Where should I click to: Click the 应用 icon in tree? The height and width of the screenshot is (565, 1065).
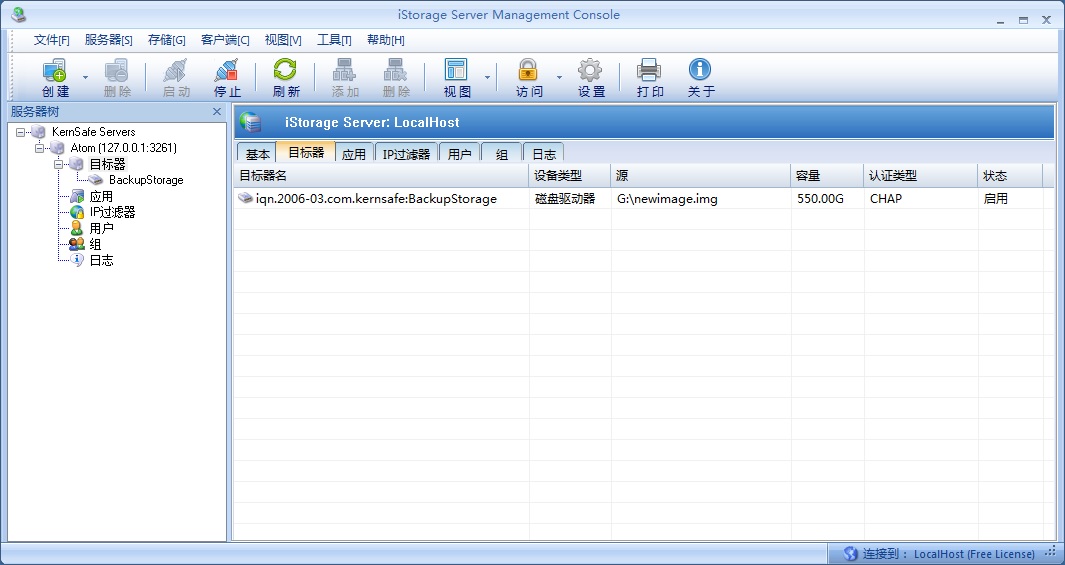click(x=77, y=196)
